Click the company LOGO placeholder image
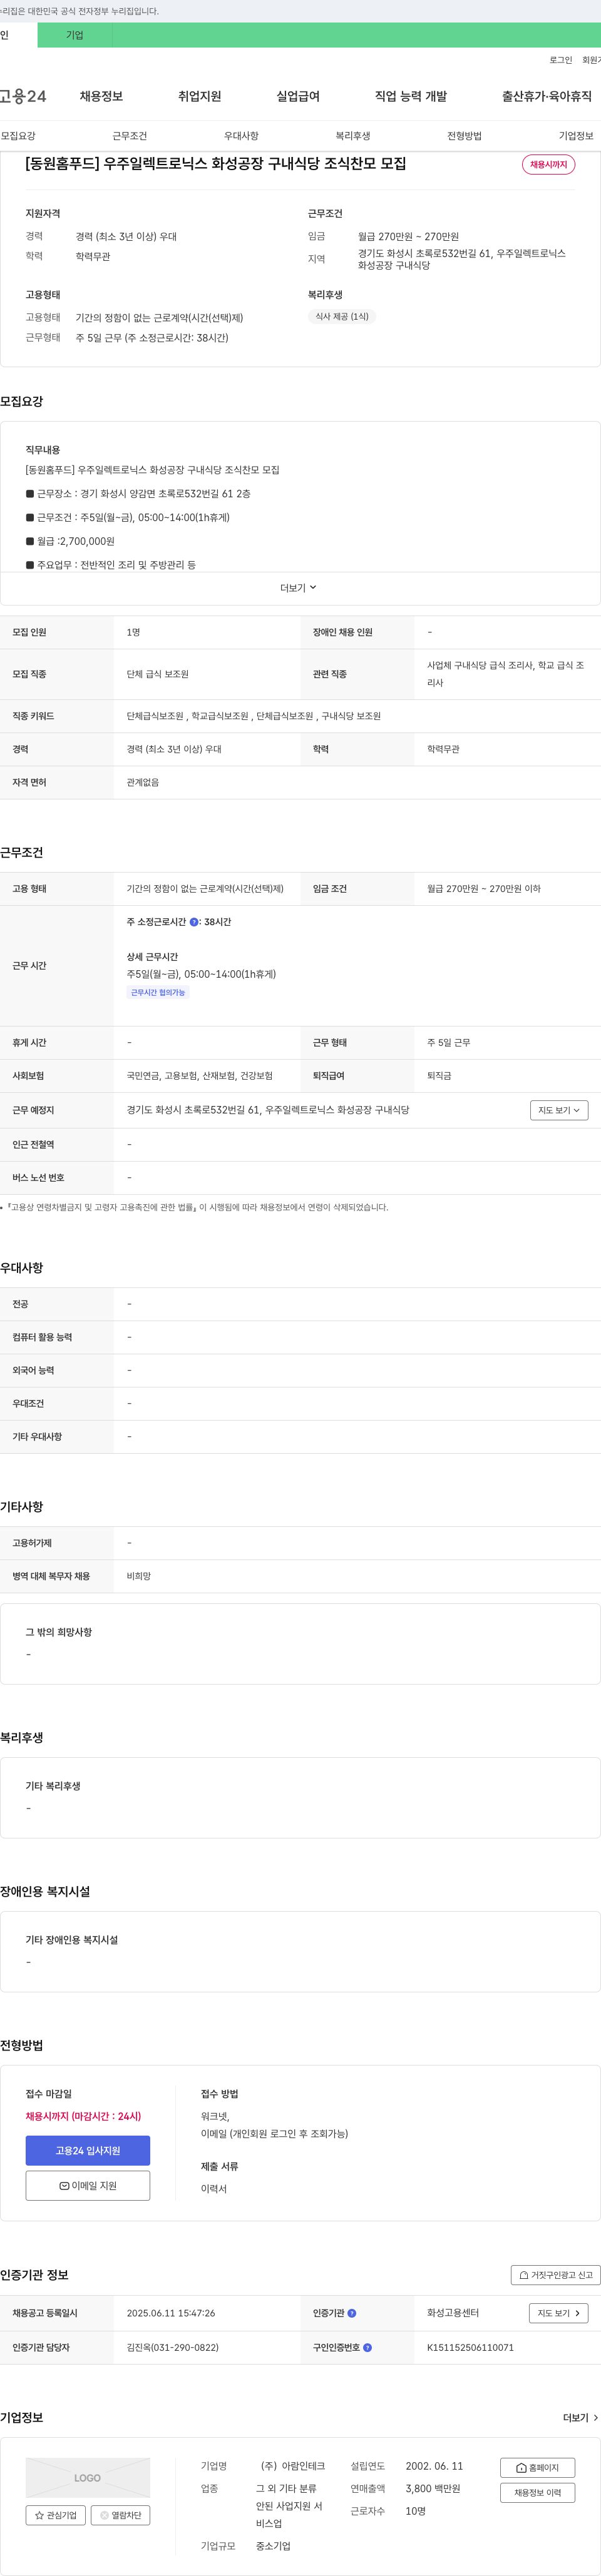Image resolution: width=601 pixels, height=2576 pixels. (88, 2477)
